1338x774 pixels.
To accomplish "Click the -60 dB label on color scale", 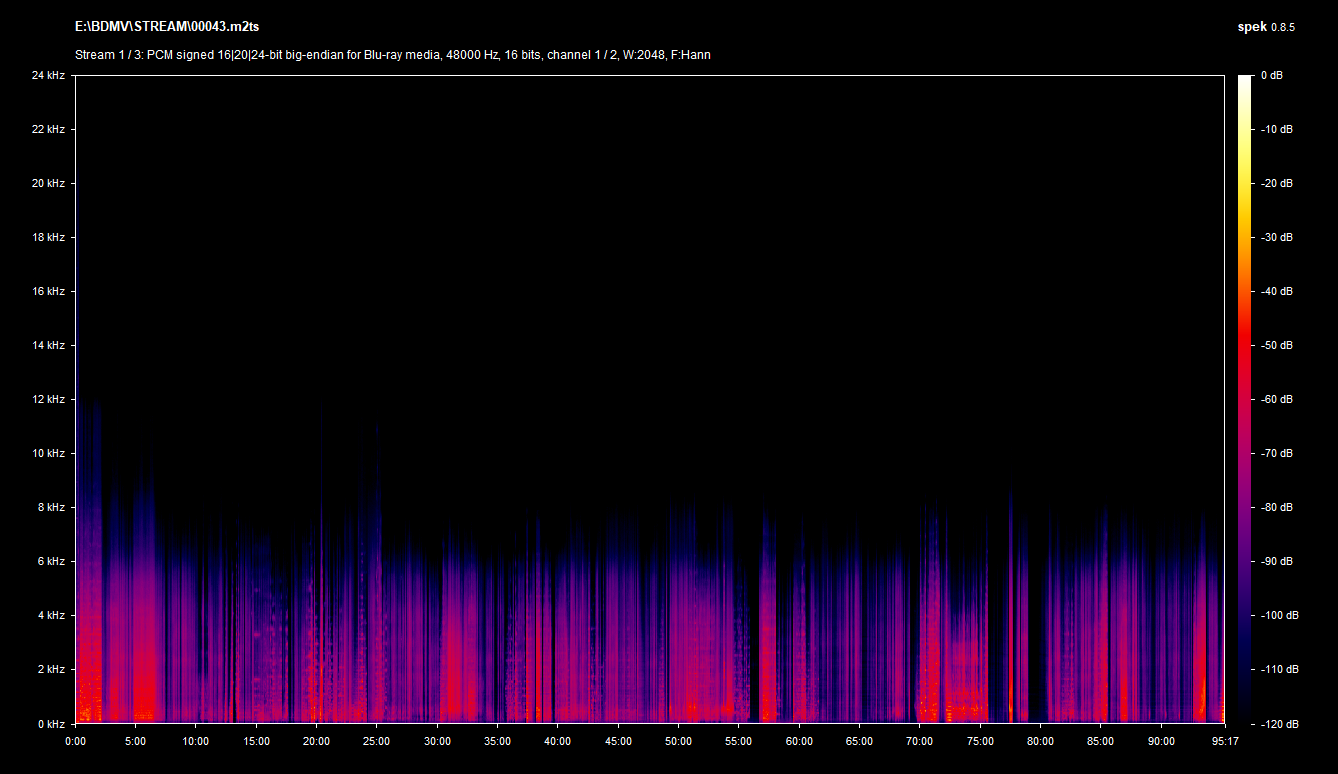I will 1276,399.
